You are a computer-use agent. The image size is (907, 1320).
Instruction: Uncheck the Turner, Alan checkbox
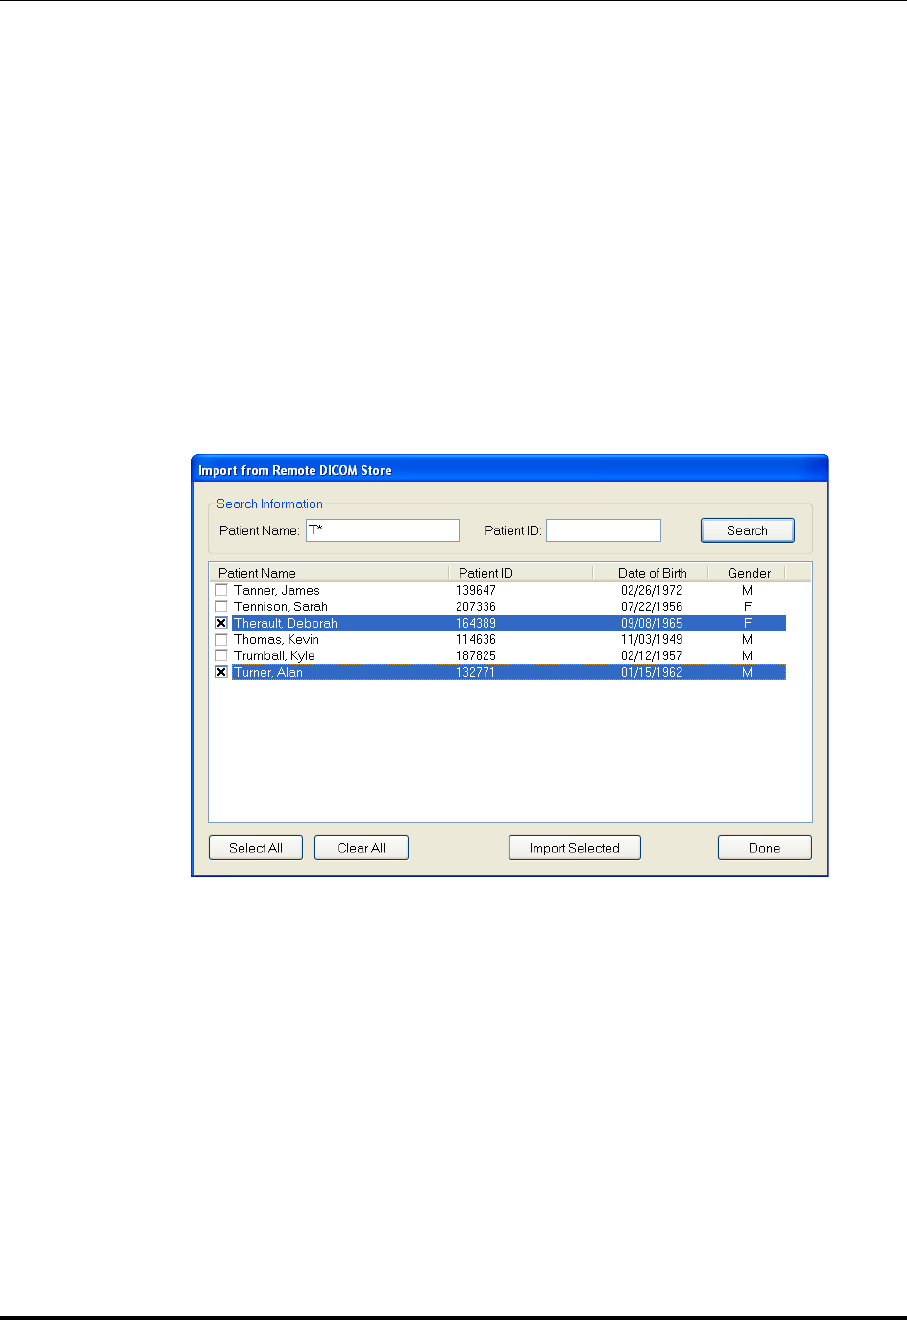tap(221, 672)
